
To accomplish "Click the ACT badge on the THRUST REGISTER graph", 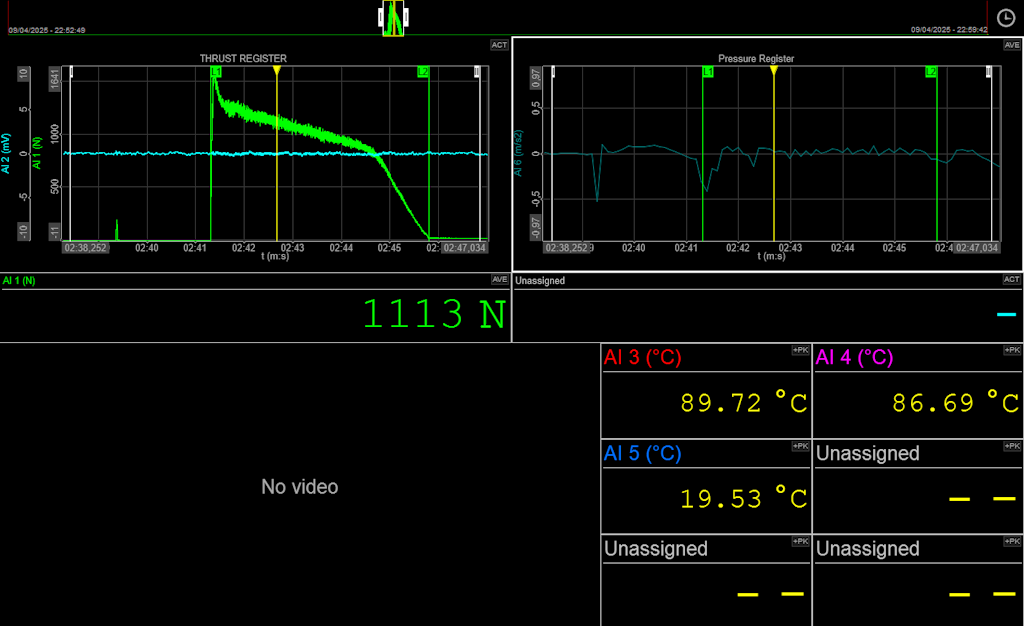I will tap(499, 45).
